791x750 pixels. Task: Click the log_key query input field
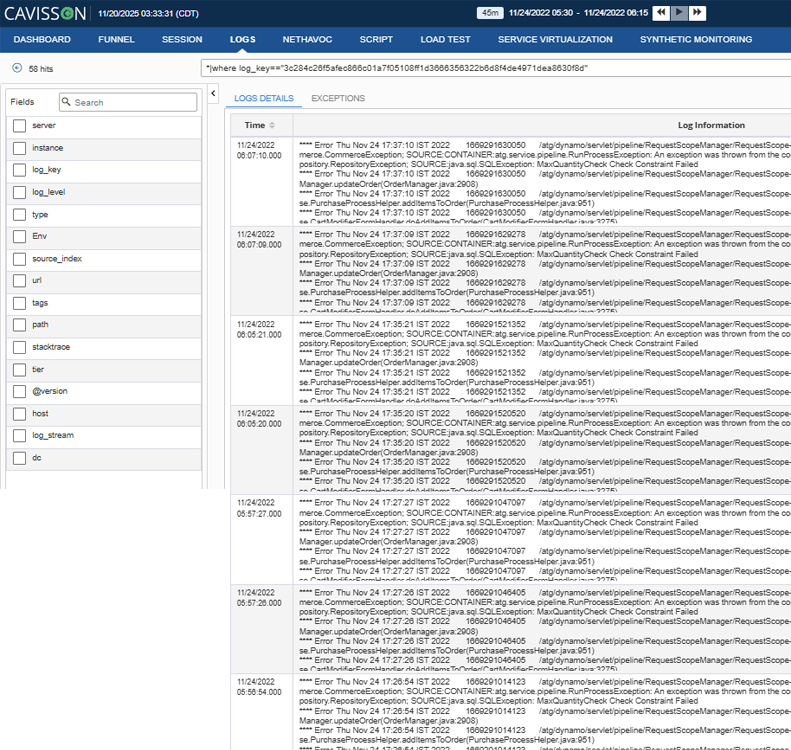tap(496, 68)
